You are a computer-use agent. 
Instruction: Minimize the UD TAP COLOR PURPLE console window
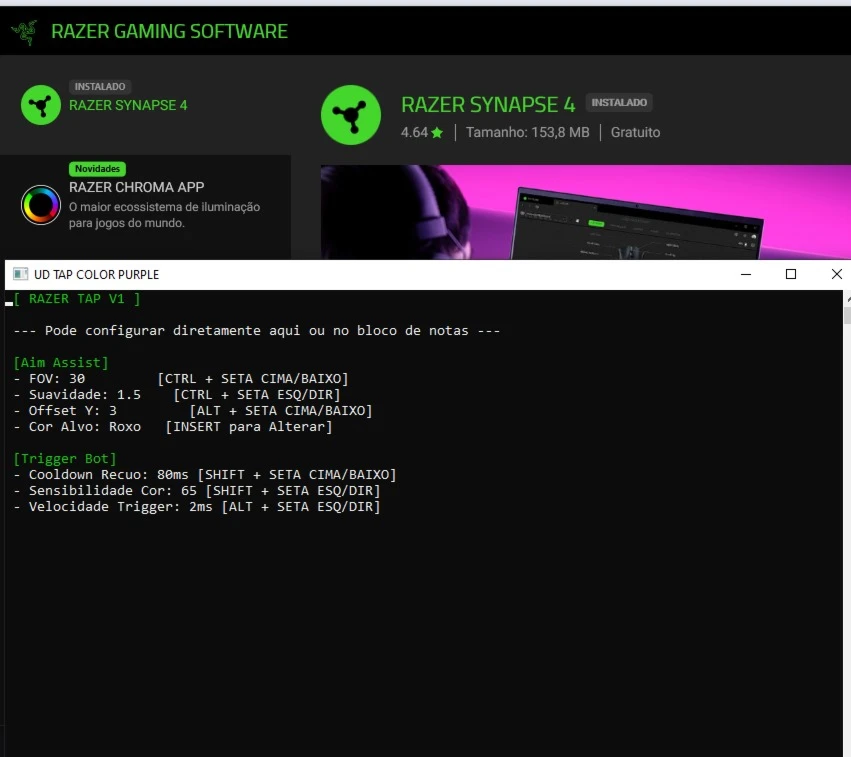746,274
